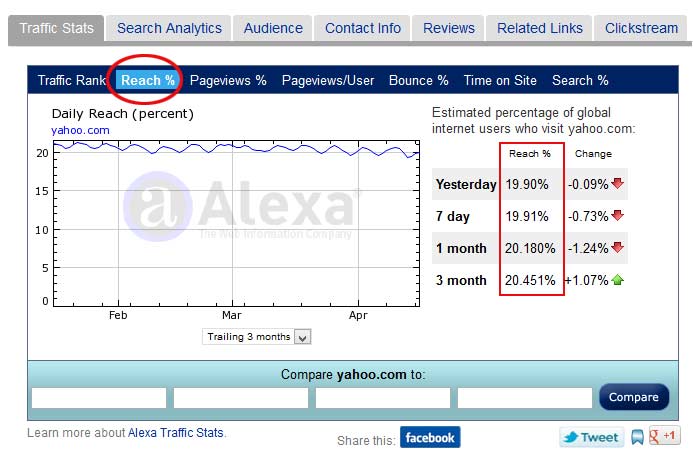Open the Reviews tab
This screenshot has width=693, height=457.
click(x=449, y=28)
